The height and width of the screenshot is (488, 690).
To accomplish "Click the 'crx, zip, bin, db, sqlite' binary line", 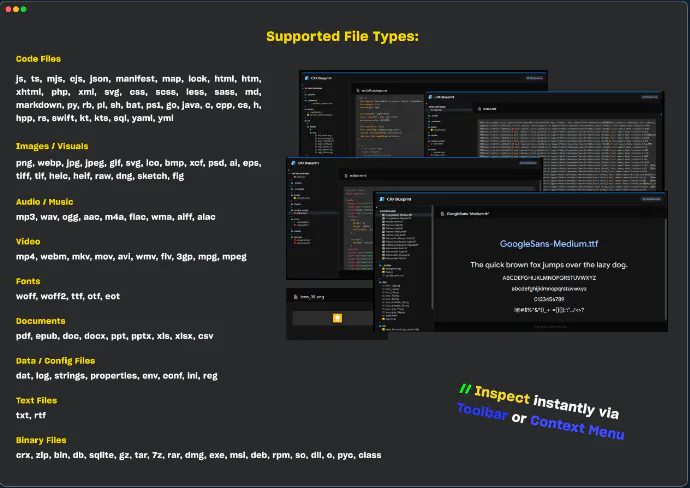I will click(198, 455).
